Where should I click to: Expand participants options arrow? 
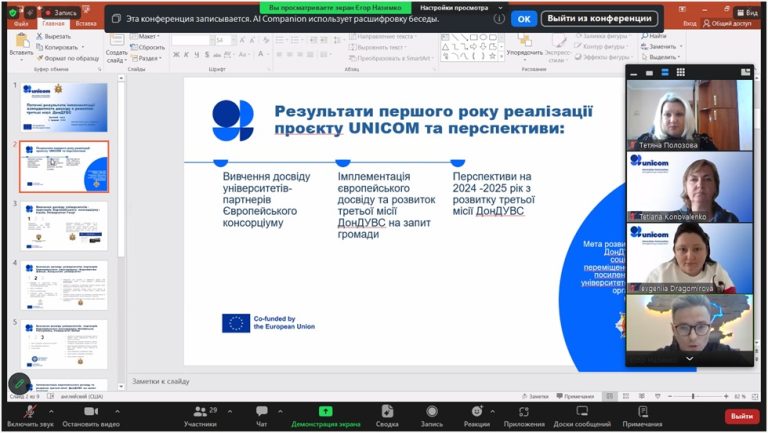coord(230,411)
